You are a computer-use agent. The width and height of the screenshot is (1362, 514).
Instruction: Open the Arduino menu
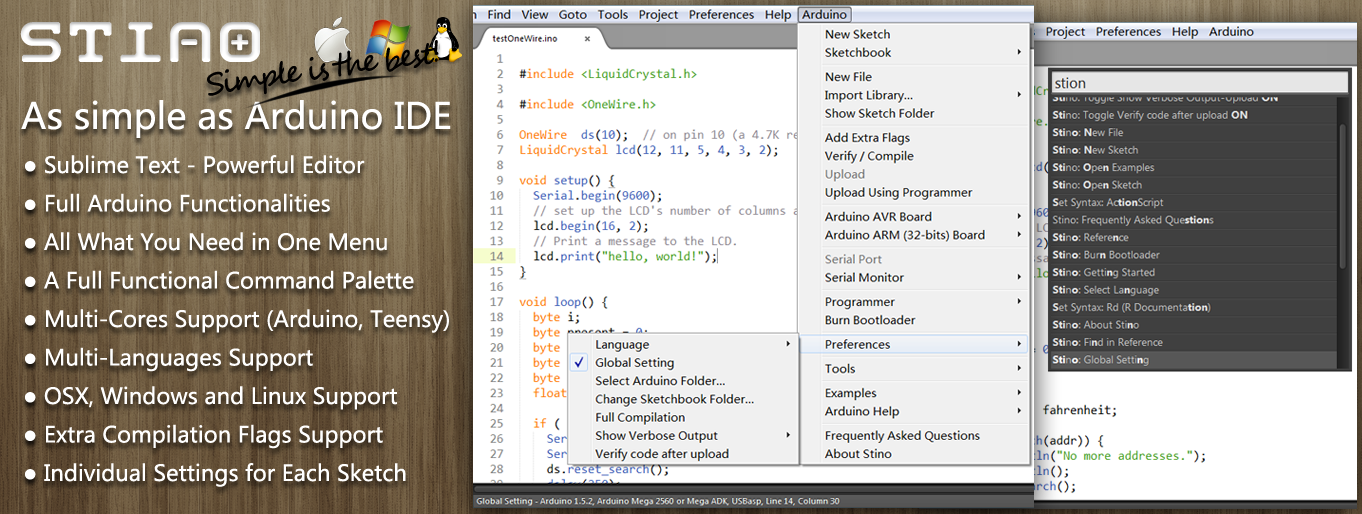pos(825,15)
